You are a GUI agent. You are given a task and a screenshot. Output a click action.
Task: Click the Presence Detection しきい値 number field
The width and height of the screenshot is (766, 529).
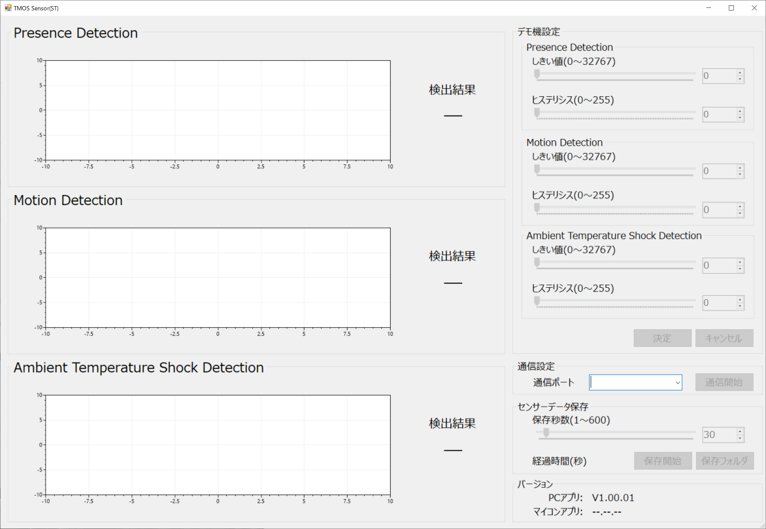click(718, 76)
